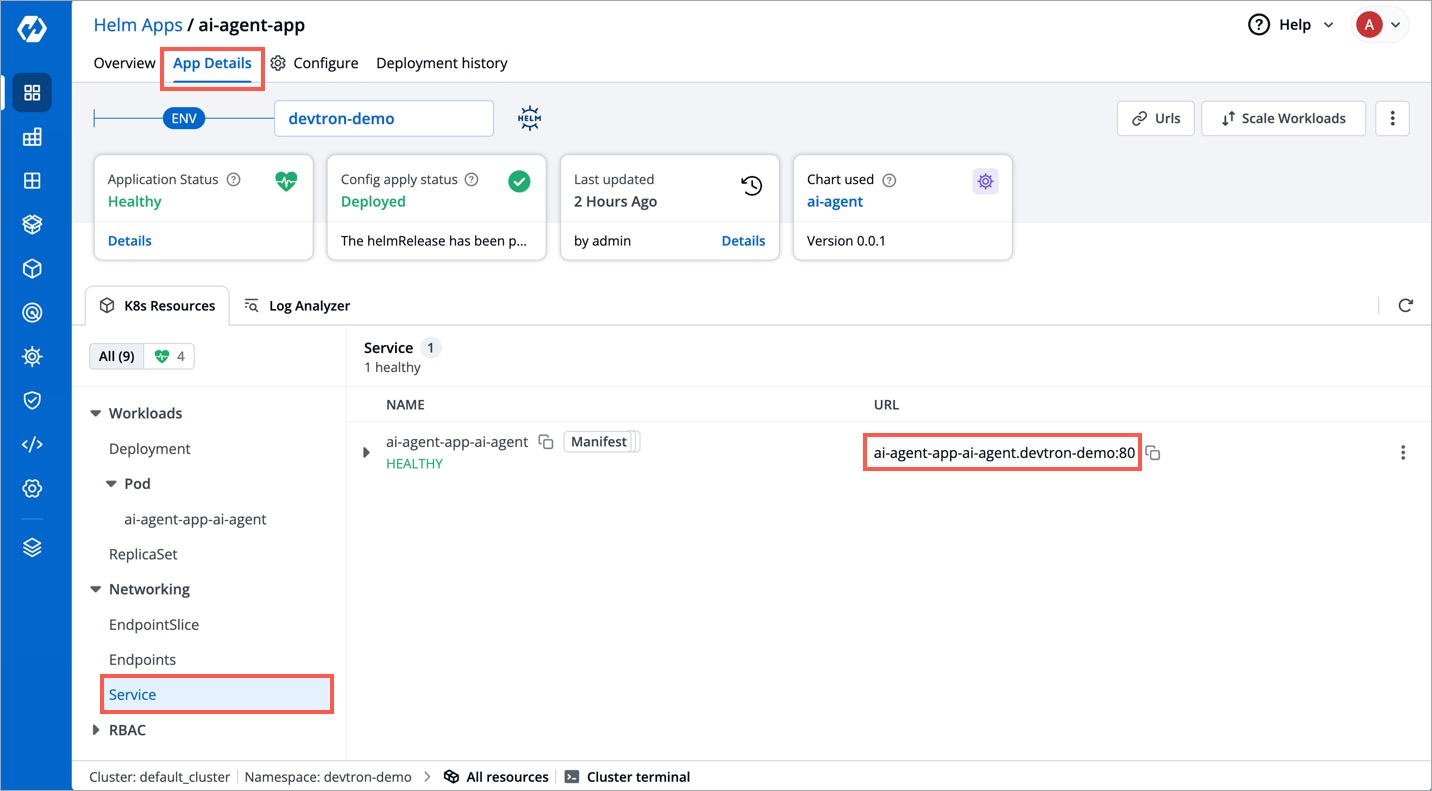Expand the devtron-demo environment selector

tap(383, 118)
